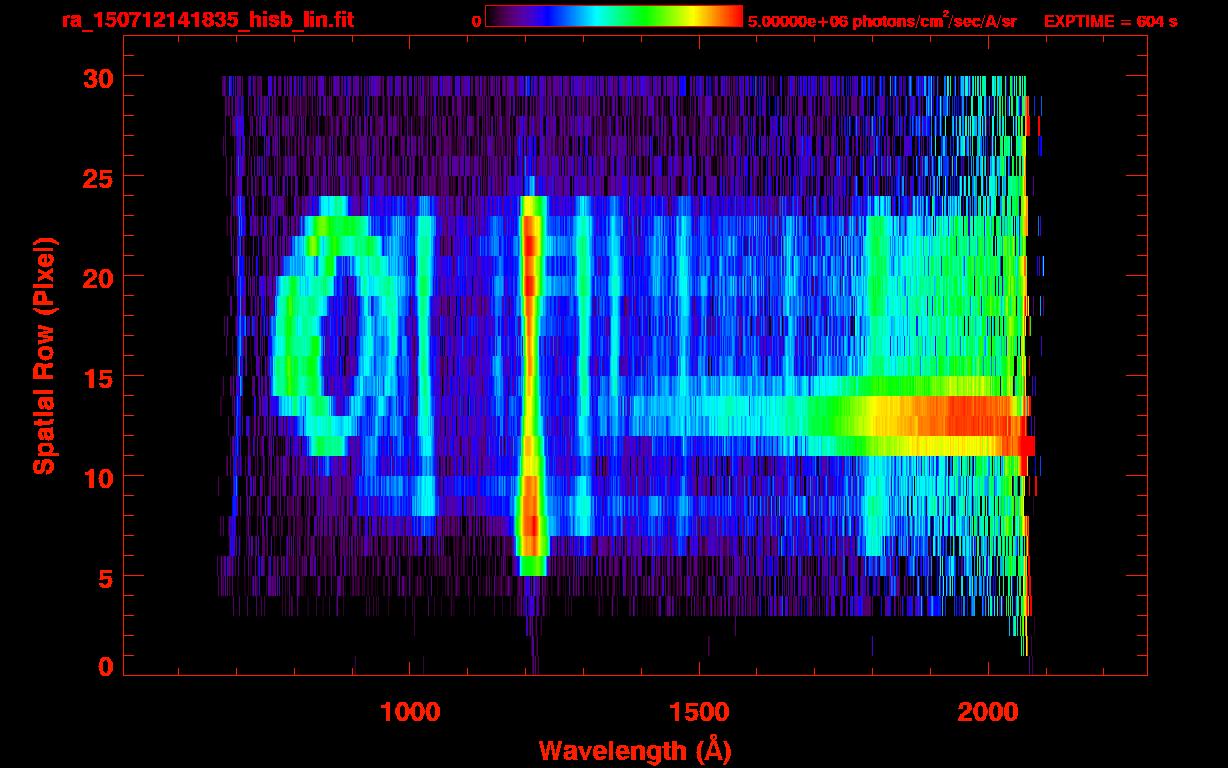This screenshot has height=768, width=1228.
Task: Click the colorbar minimum label 0
Action: pyautogui.click(x=476, y=21)
